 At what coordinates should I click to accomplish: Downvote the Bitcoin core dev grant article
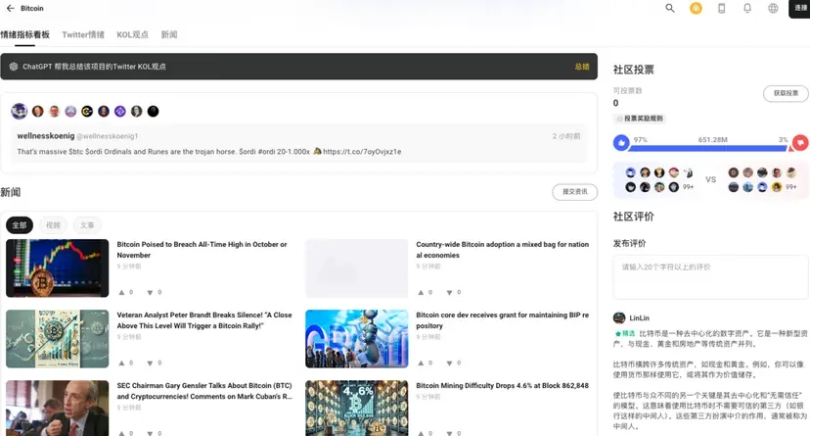point(449,363)
